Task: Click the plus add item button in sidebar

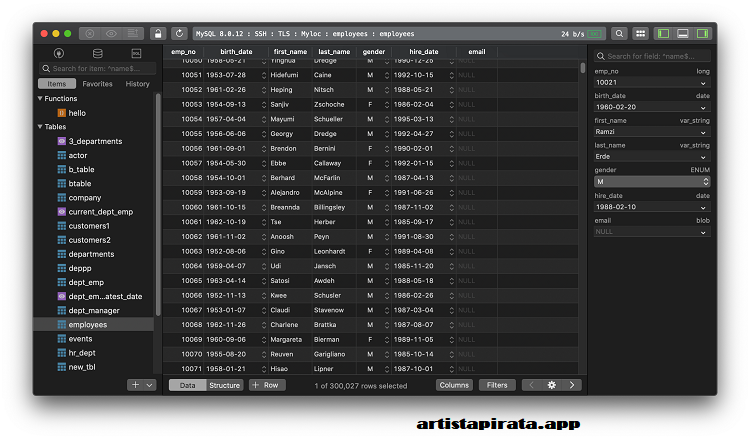Action: (135, 385)
